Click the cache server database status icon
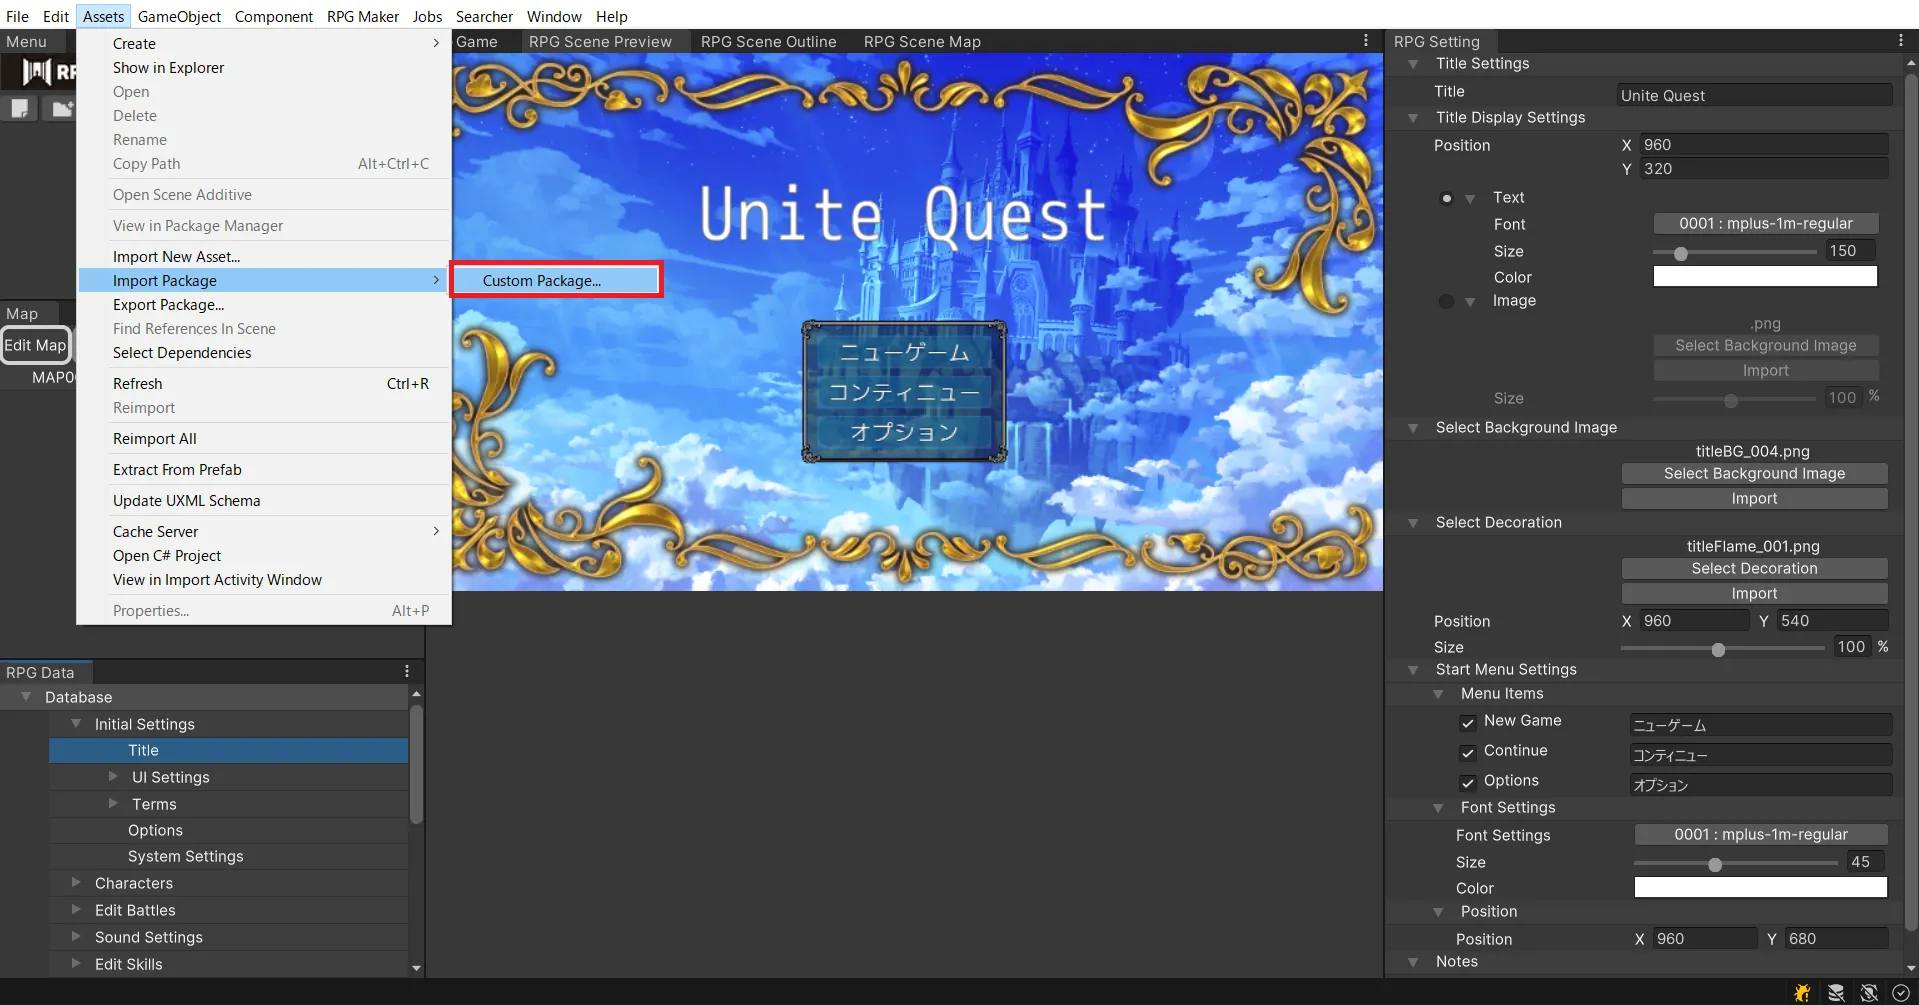Image resolution: width=1919 pixels, height=1005 pixels. click(x=1836, y=992)
